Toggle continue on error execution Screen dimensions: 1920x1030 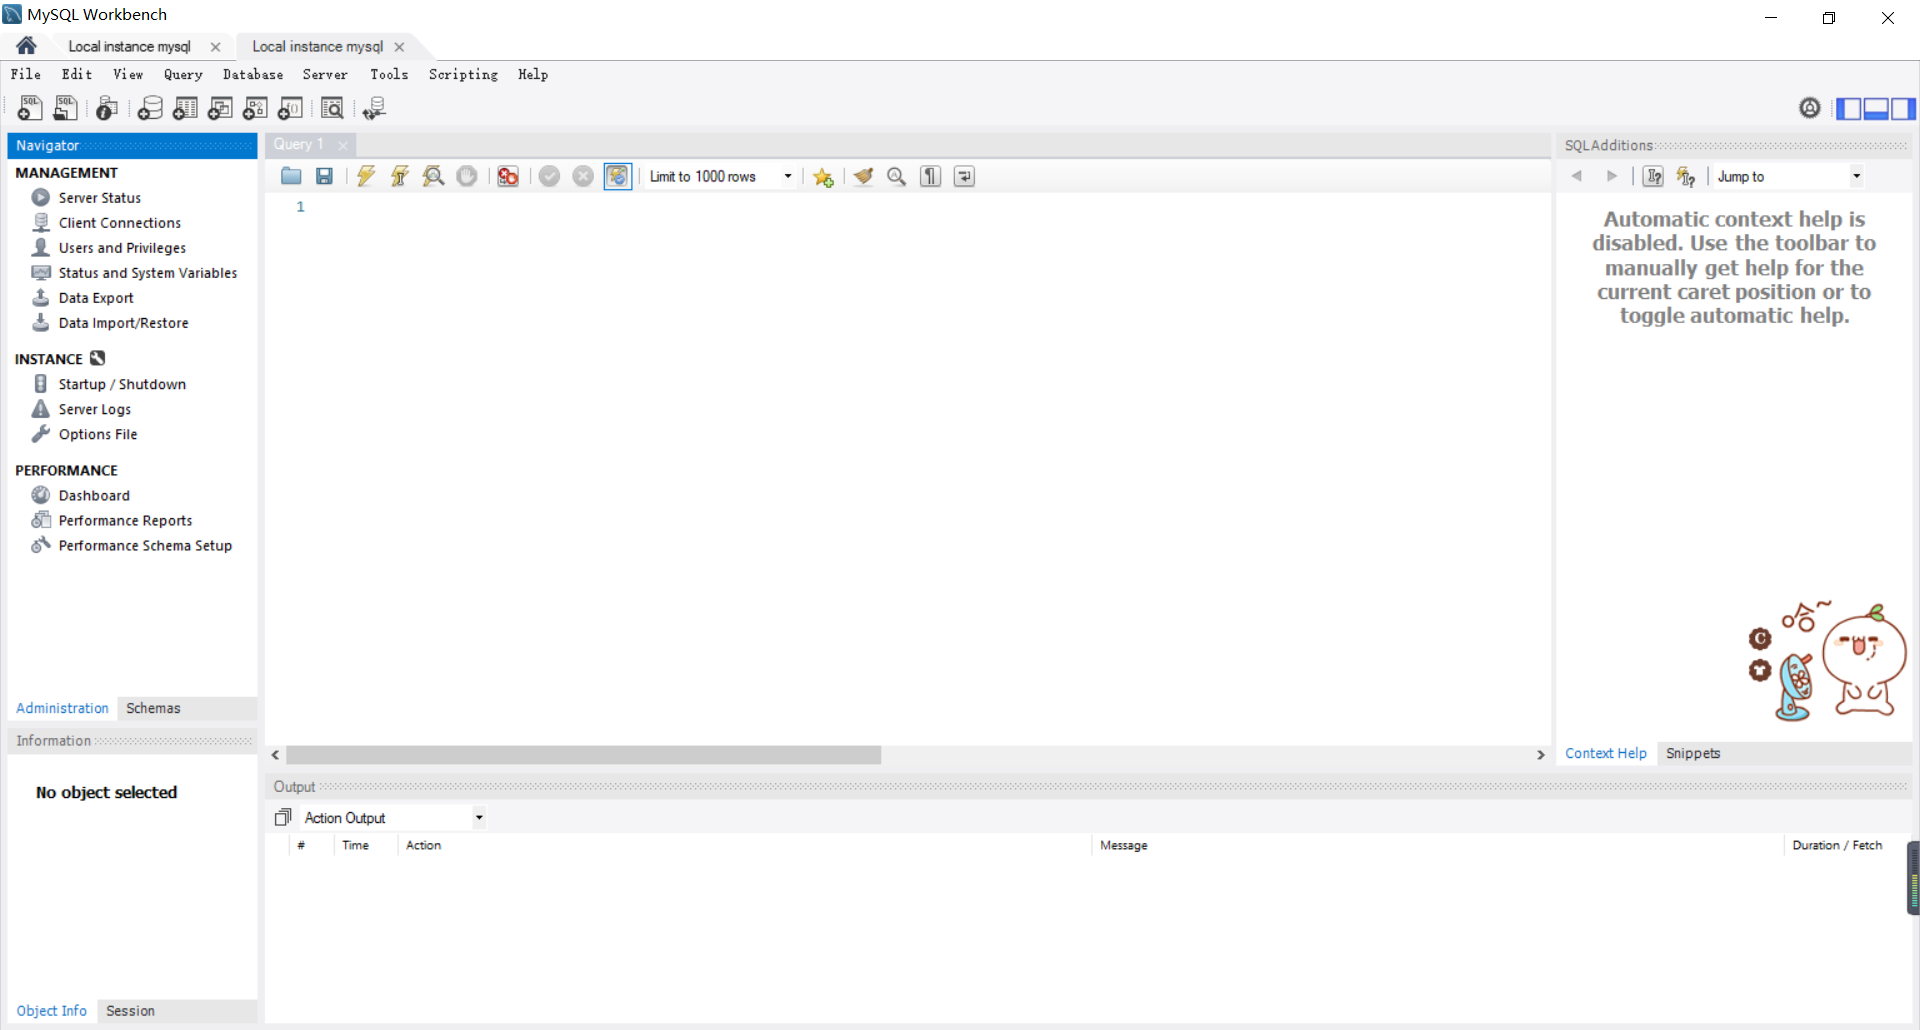pyautogui.click(x=508, y=176)
